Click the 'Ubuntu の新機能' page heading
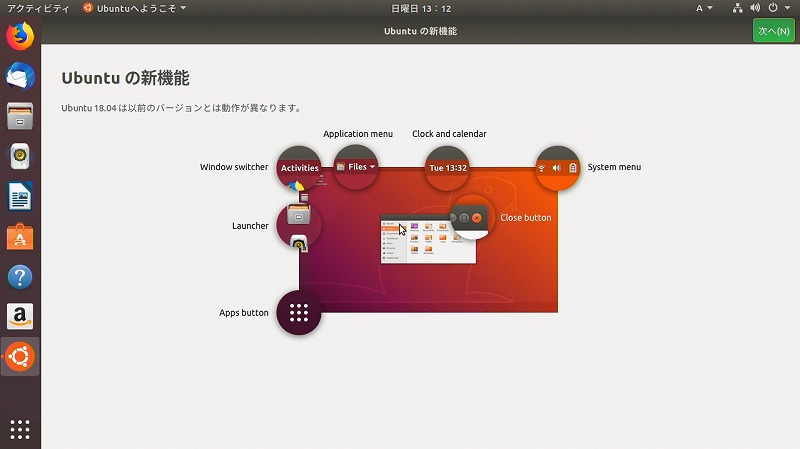Image resolution: width=800 pixels, height=449 pixels. pyautogui.click(x=125, y=78)
